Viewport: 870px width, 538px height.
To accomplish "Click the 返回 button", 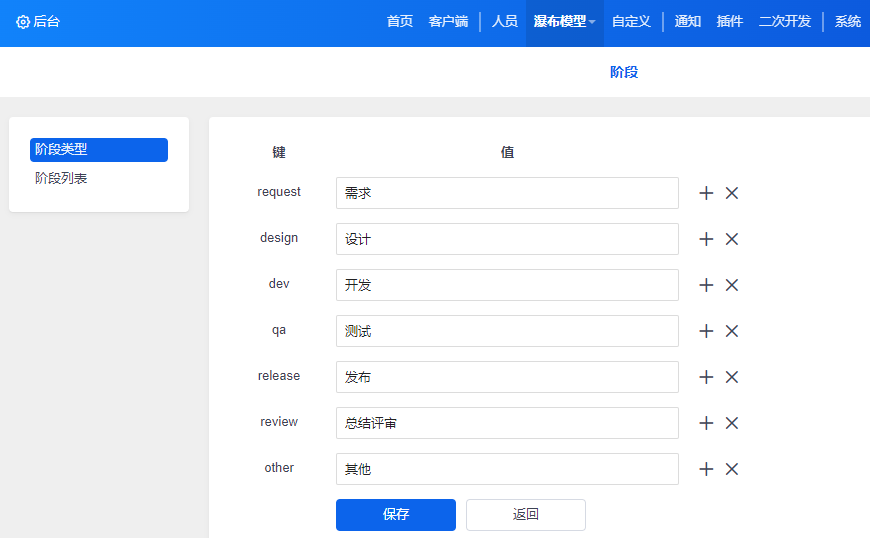I will (x=525, y=514).
